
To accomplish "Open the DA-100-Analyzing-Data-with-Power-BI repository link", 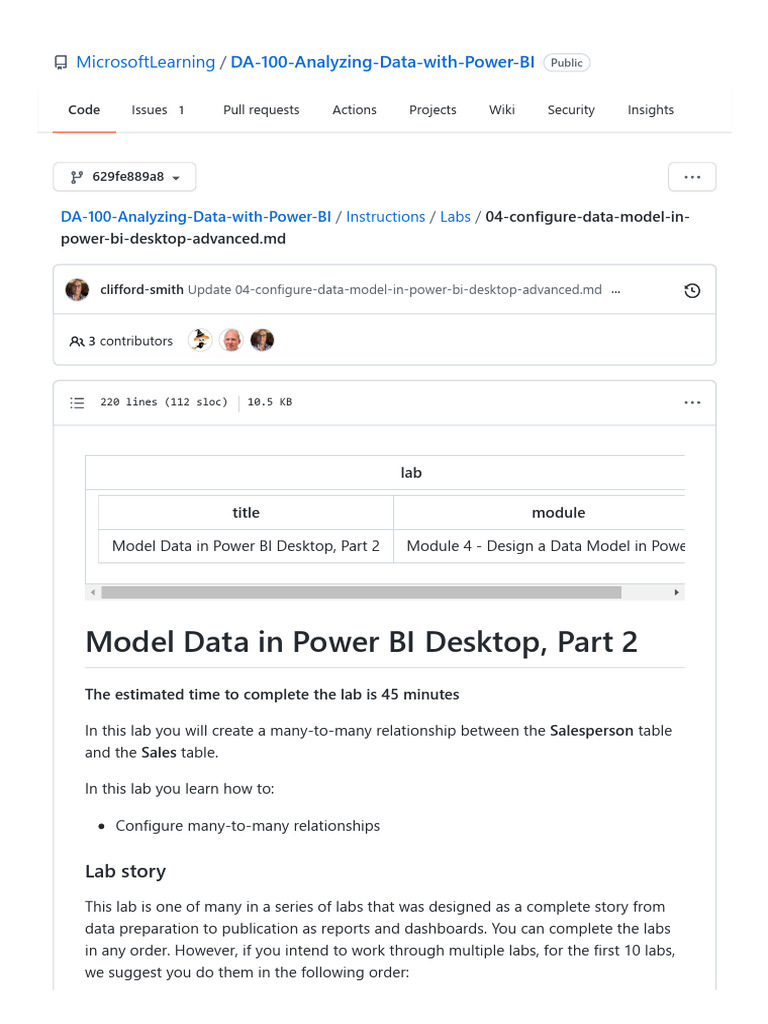I will [383, 62].
